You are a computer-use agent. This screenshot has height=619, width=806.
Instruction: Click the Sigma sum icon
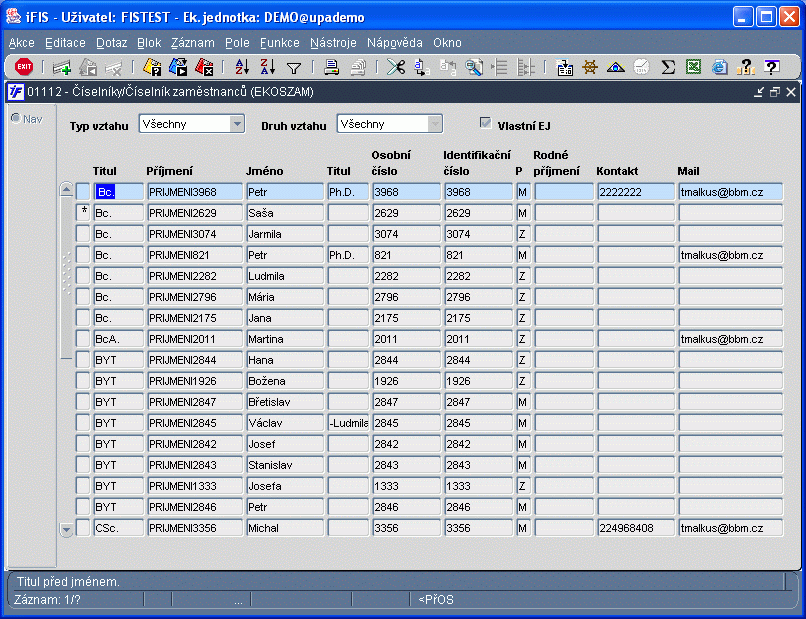(x=668, y=67)
